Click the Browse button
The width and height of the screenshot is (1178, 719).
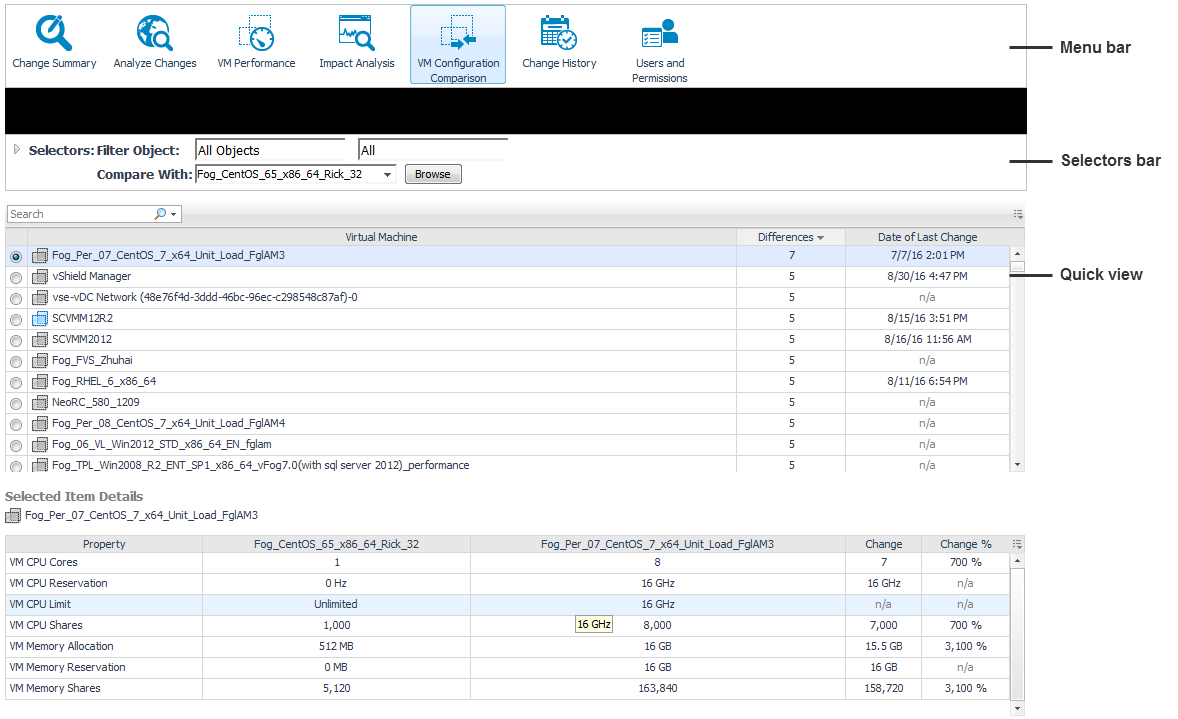[x=433, y=174]
